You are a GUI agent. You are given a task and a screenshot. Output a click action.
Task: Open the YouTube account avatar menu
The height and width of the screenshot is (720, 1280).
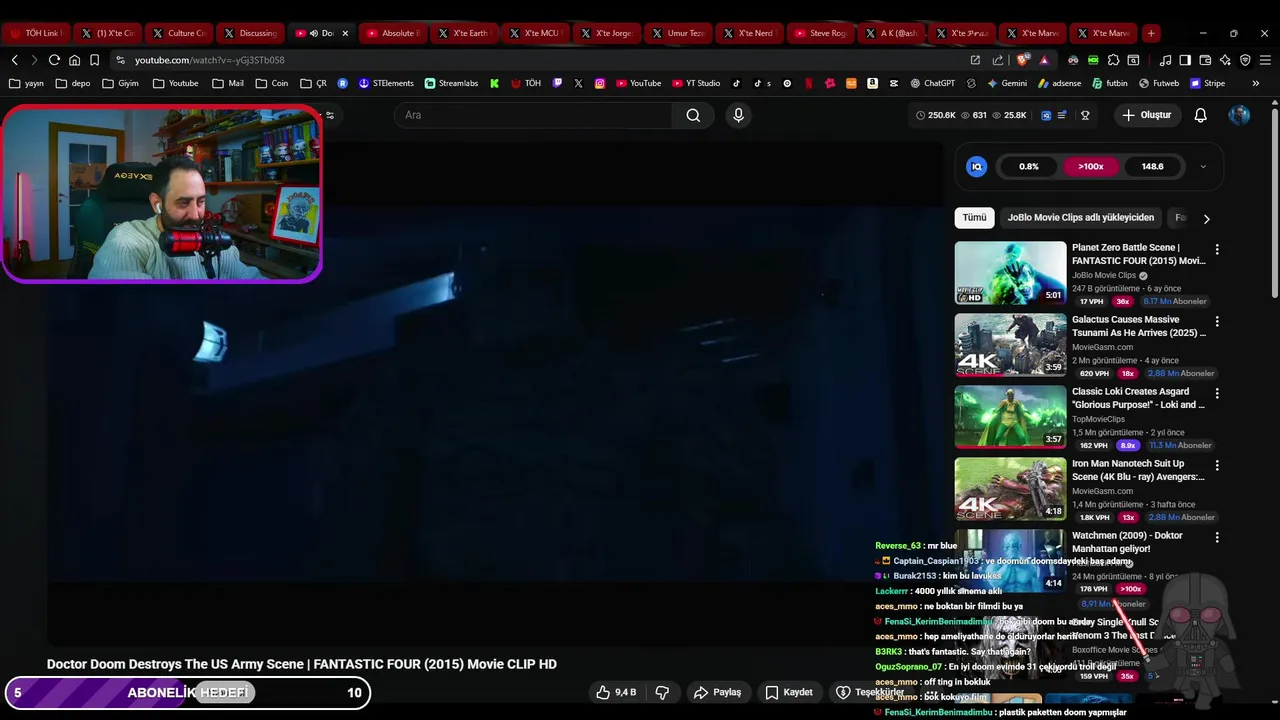click(x=1239, y=115)
